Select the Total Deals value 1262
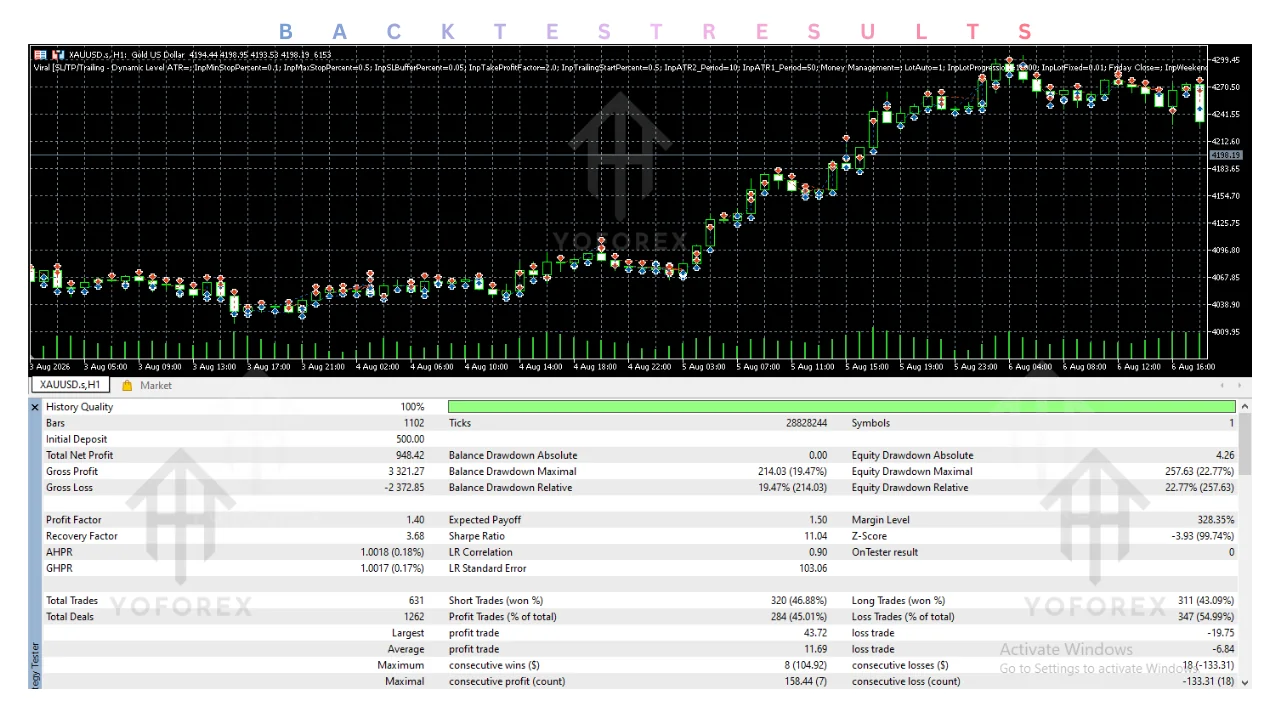This screenshot has height=720, width=1280. (x=414, y=617)
